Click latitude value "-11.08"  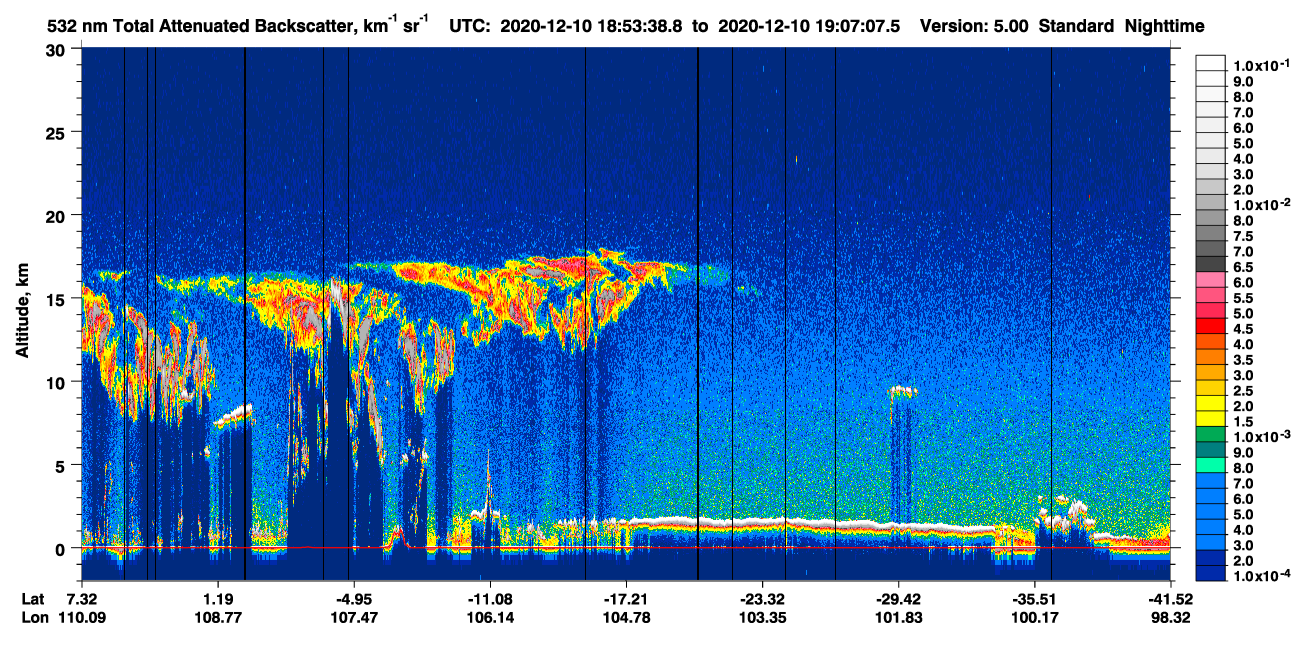pyautogui.click(x=489, y=599)
